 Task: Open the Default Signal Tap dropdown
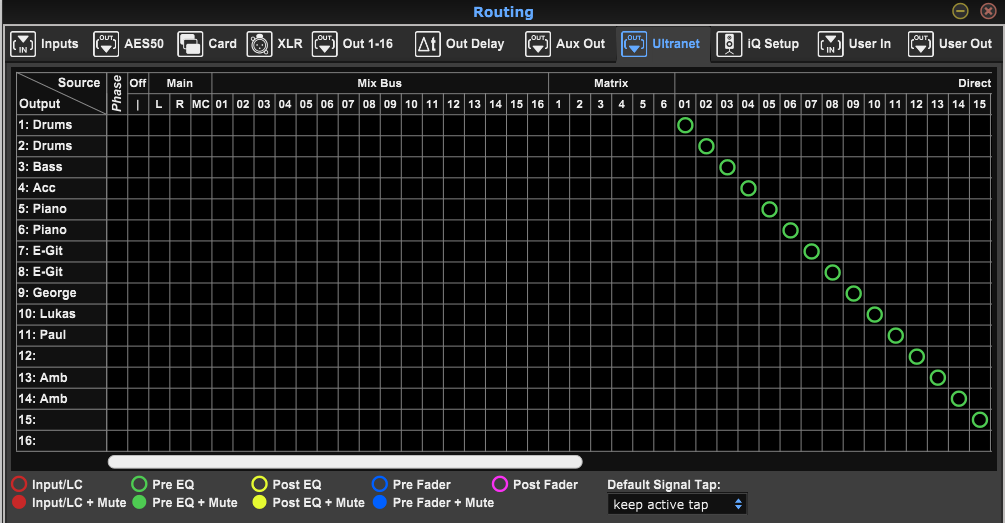678,505
